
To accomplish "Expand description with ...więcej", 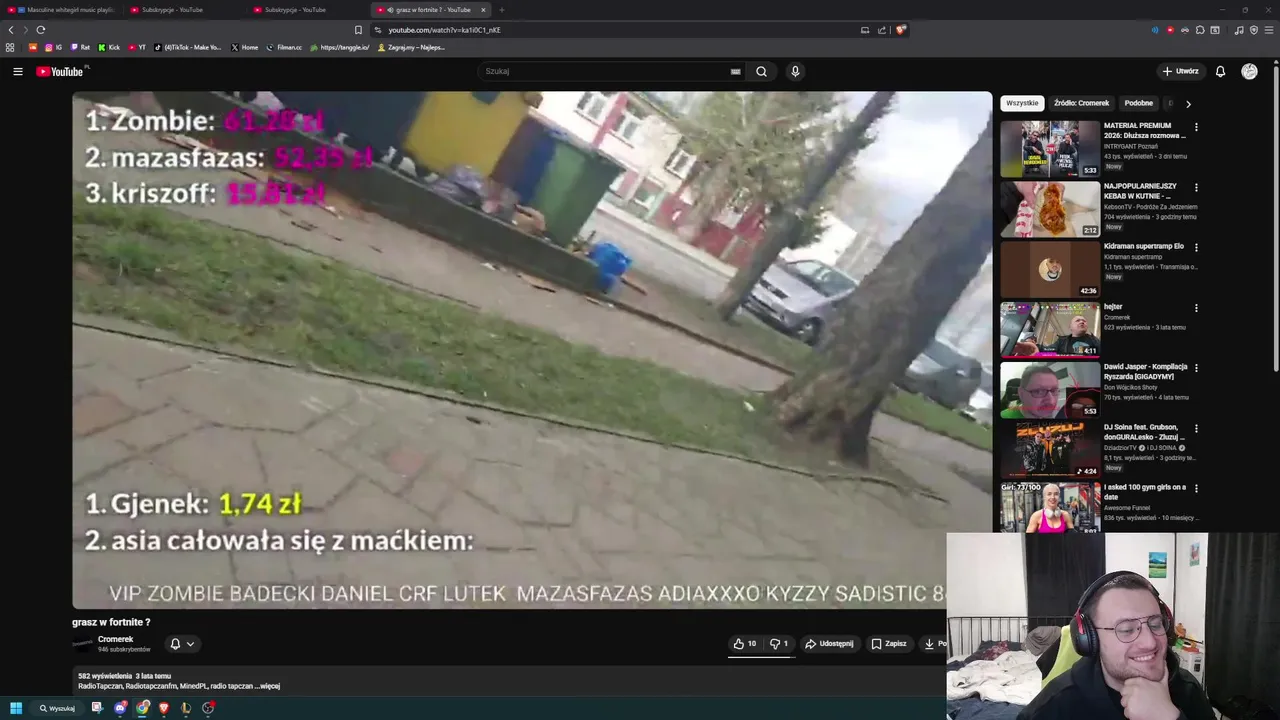I will pos(267,686).
